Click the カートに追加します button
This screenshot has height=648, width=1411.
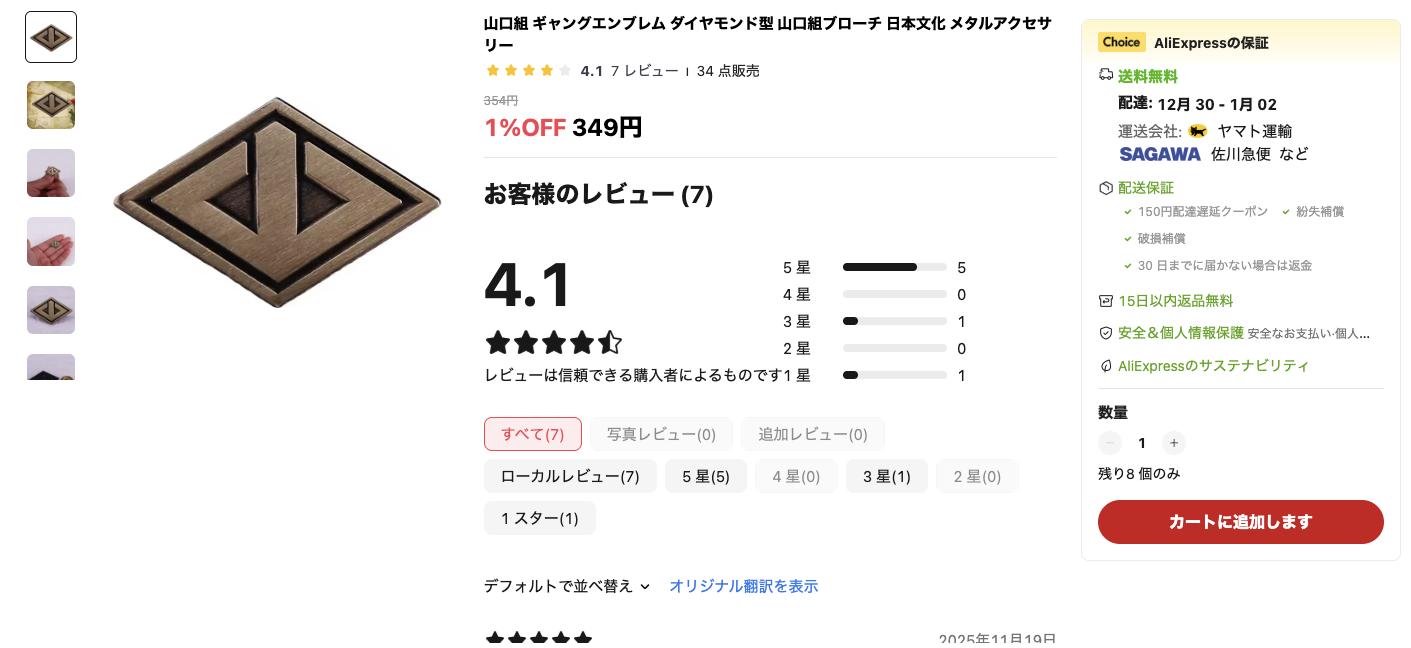pos(1240,522)
